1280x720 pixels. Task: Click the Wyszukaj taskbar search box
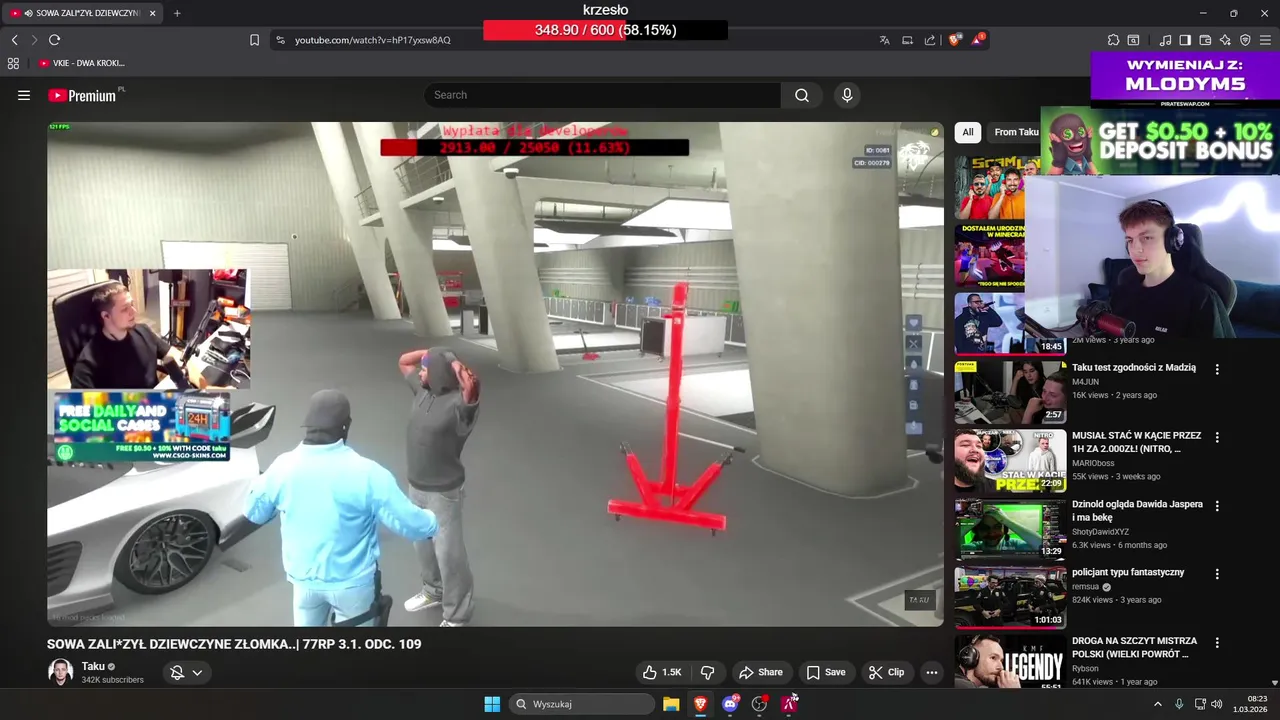pyautogui.click(x=582, y=704)
